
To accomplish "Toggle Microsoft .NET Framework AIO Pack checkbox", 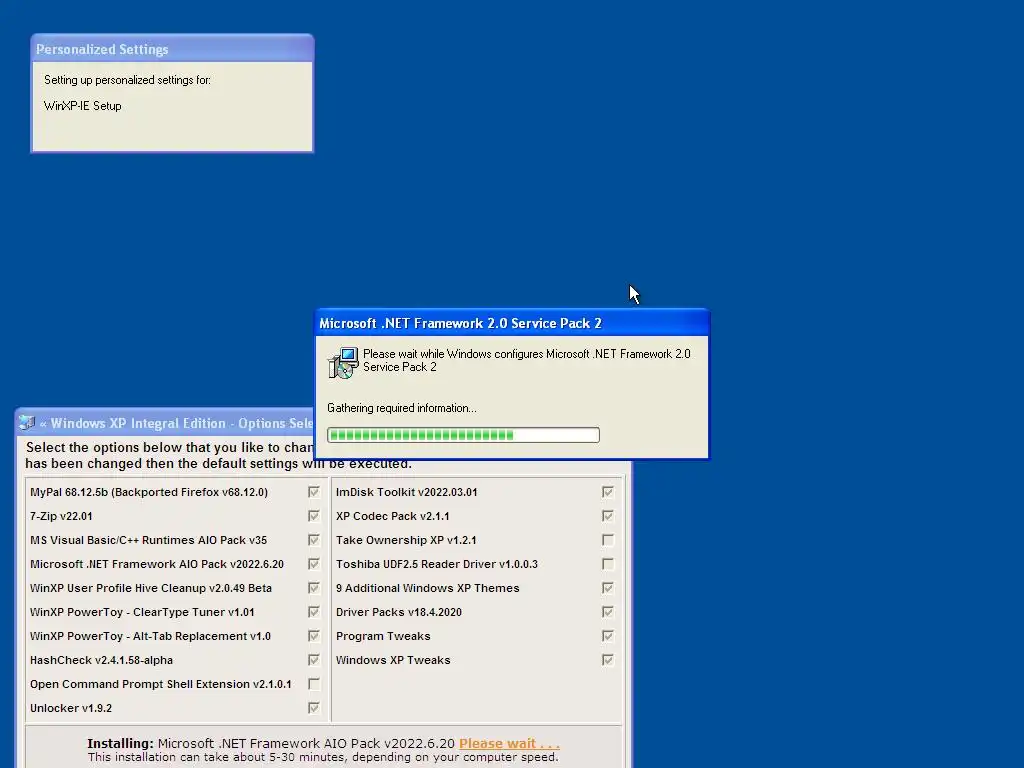I will pyautogui.click(x=314, y=564).
